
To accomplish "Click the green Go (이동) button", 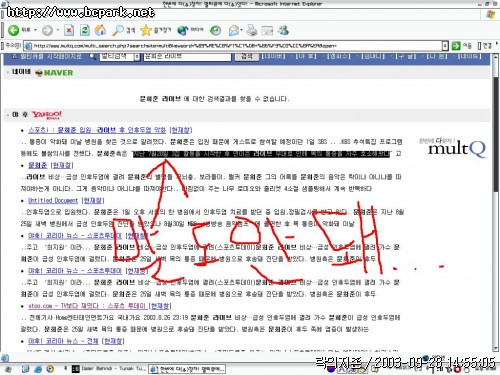I will [461, 46].
